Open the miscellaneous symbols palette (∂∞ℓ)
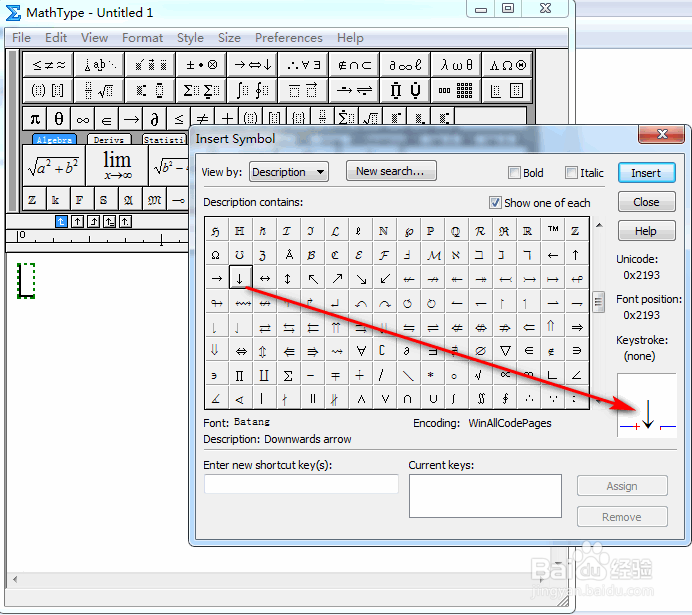The height and width of the screenshot is (615, 692). pyautogui.click(x=405, y=65)
